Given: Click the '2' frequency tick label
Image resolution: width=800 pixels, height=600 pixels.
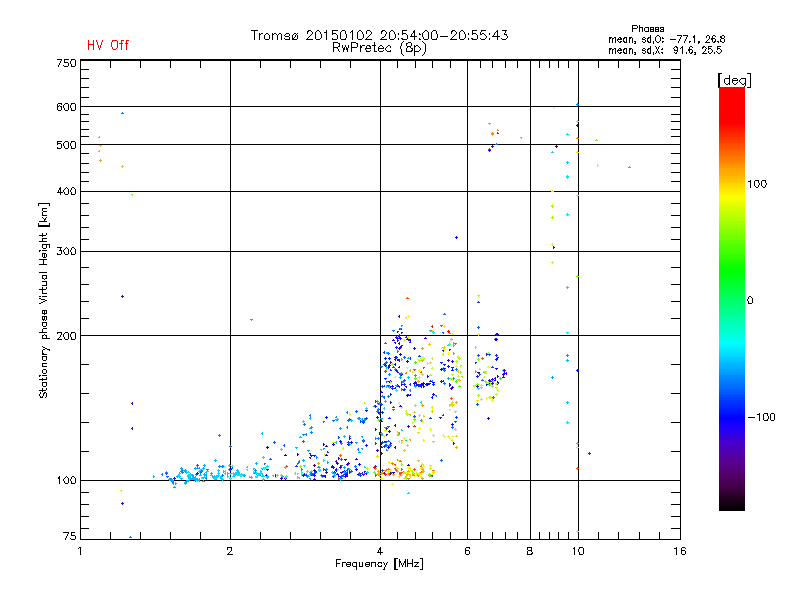Looking at the screenshot, I should click(x=230, y=551).
